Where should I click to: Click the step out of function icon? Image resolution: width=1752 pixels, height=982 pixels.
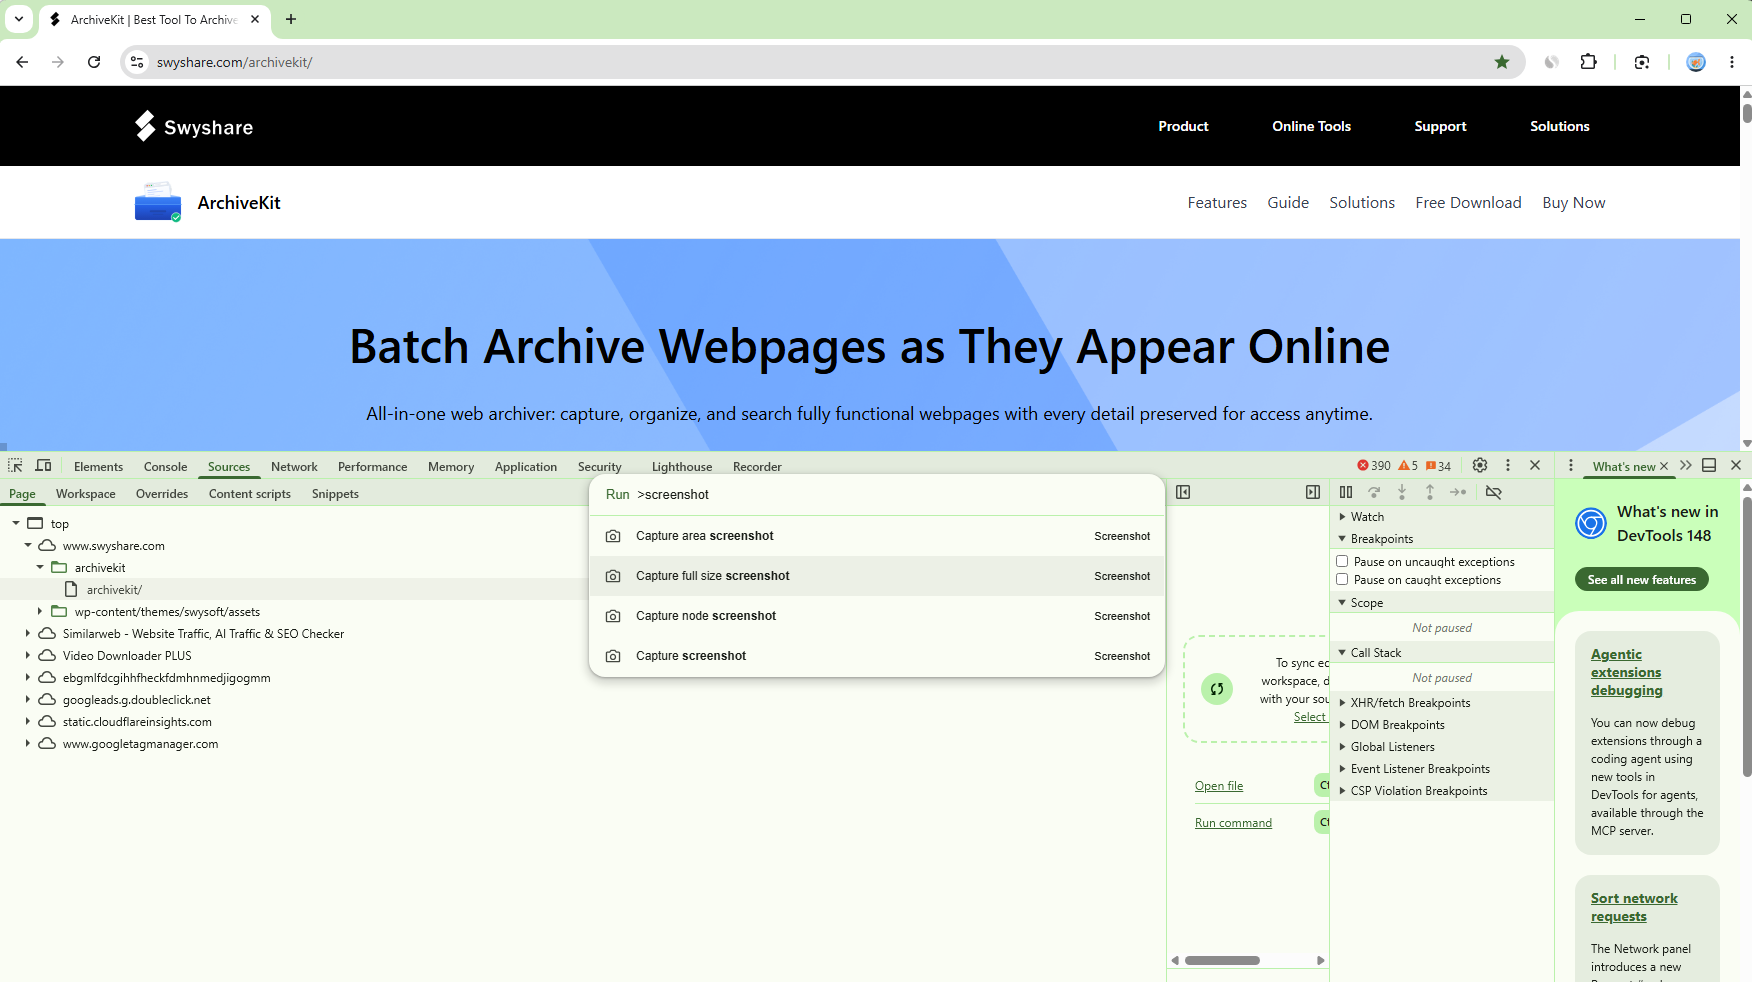pos(1430,492)
